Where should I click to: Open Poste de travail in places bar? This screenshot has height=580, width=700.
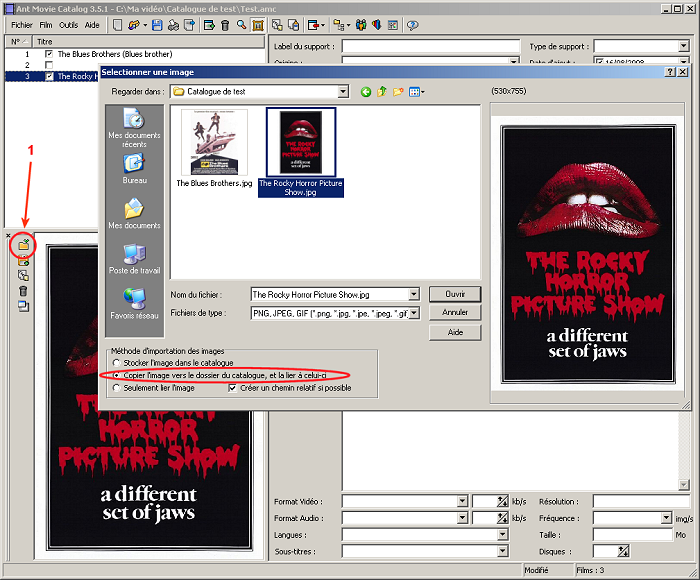(134, 259)
